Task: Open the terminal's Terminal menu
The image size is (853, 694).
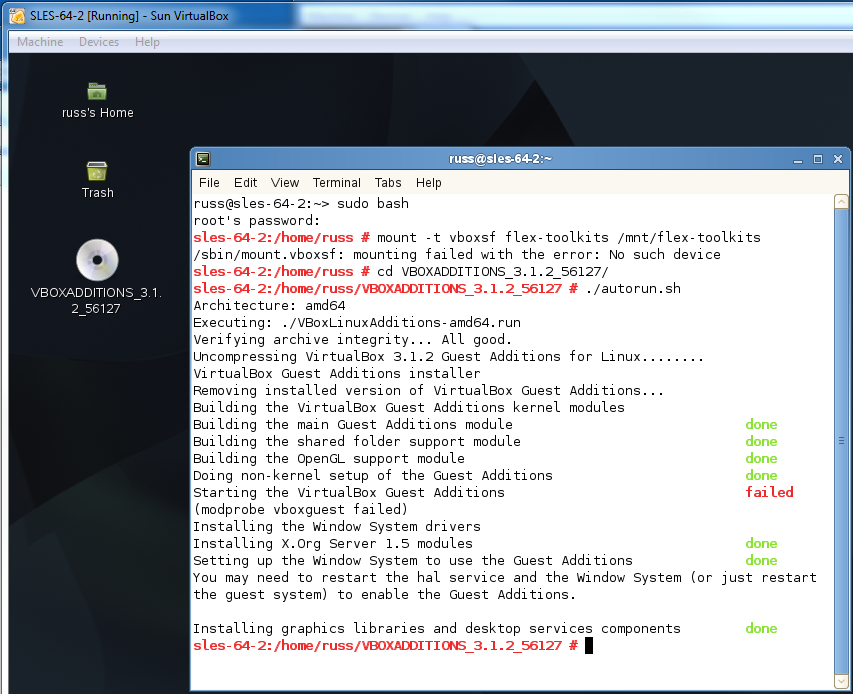Action: click(336, 183)
